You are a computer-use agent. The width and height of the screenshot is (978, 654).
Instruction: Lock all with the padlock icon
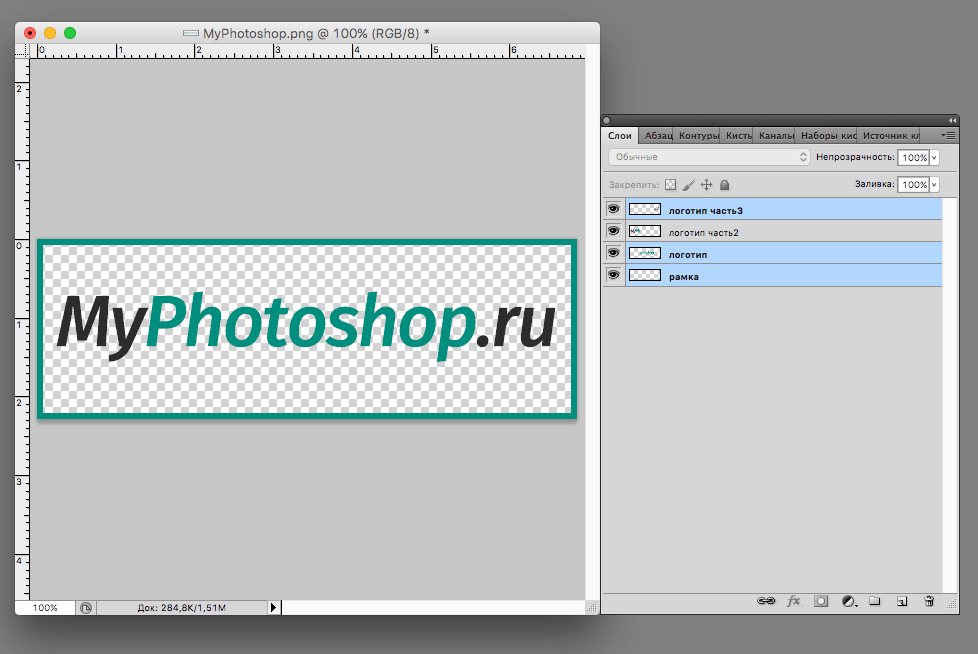click(x=724, y=184)
